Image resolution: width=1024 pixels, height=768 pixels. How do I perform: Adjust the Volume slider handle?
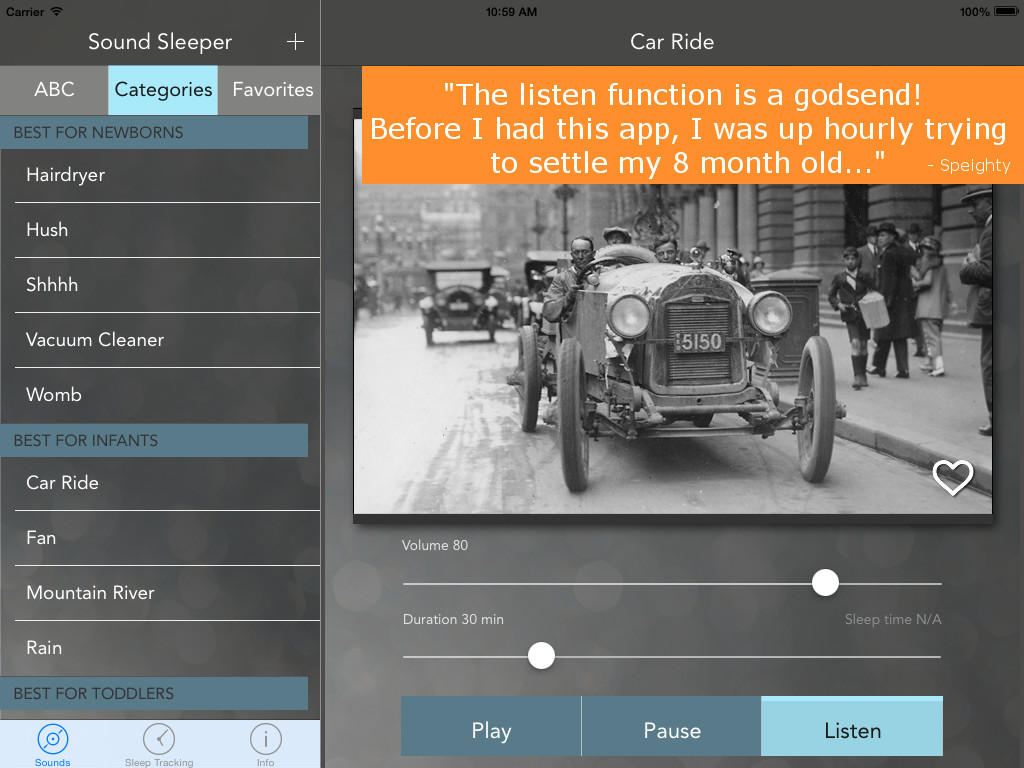825,583
